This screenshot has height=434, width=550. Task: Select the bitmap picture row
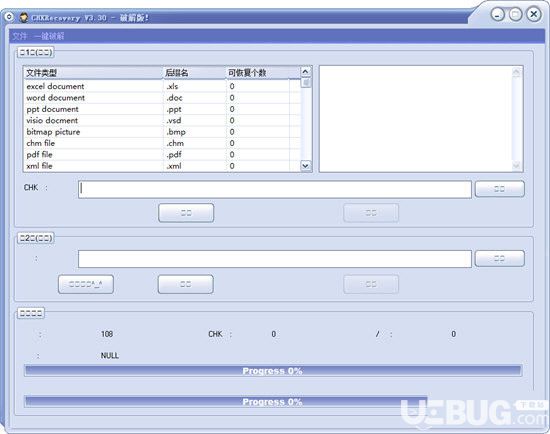tap(162, 132)
